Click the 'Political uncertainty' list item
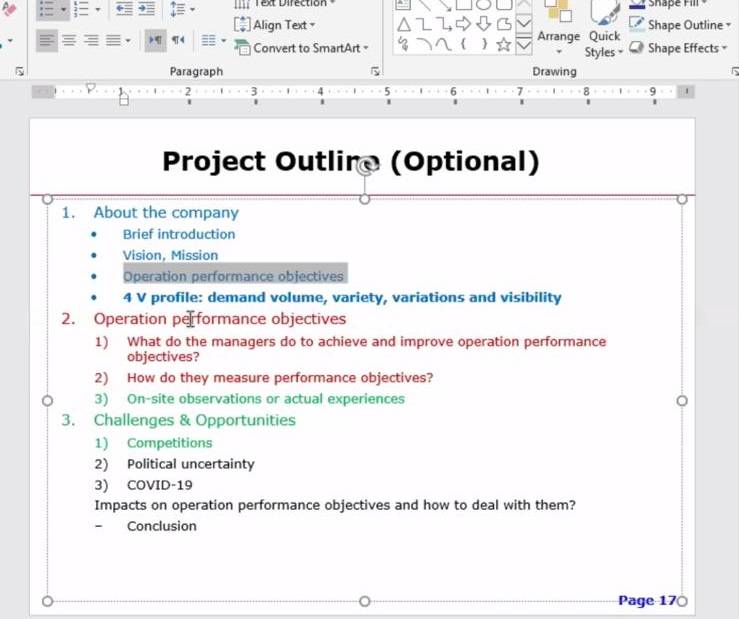The height and width of the screenshot is (619, 739). tap(190, 464)
